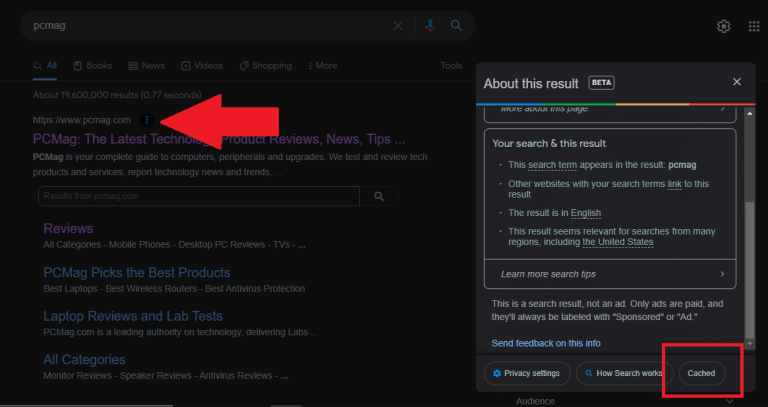Switch to the Videos tab
Image resolution: width=768 pixels, height=407 pixels.
pyautogui.click(x=202, y=66)
